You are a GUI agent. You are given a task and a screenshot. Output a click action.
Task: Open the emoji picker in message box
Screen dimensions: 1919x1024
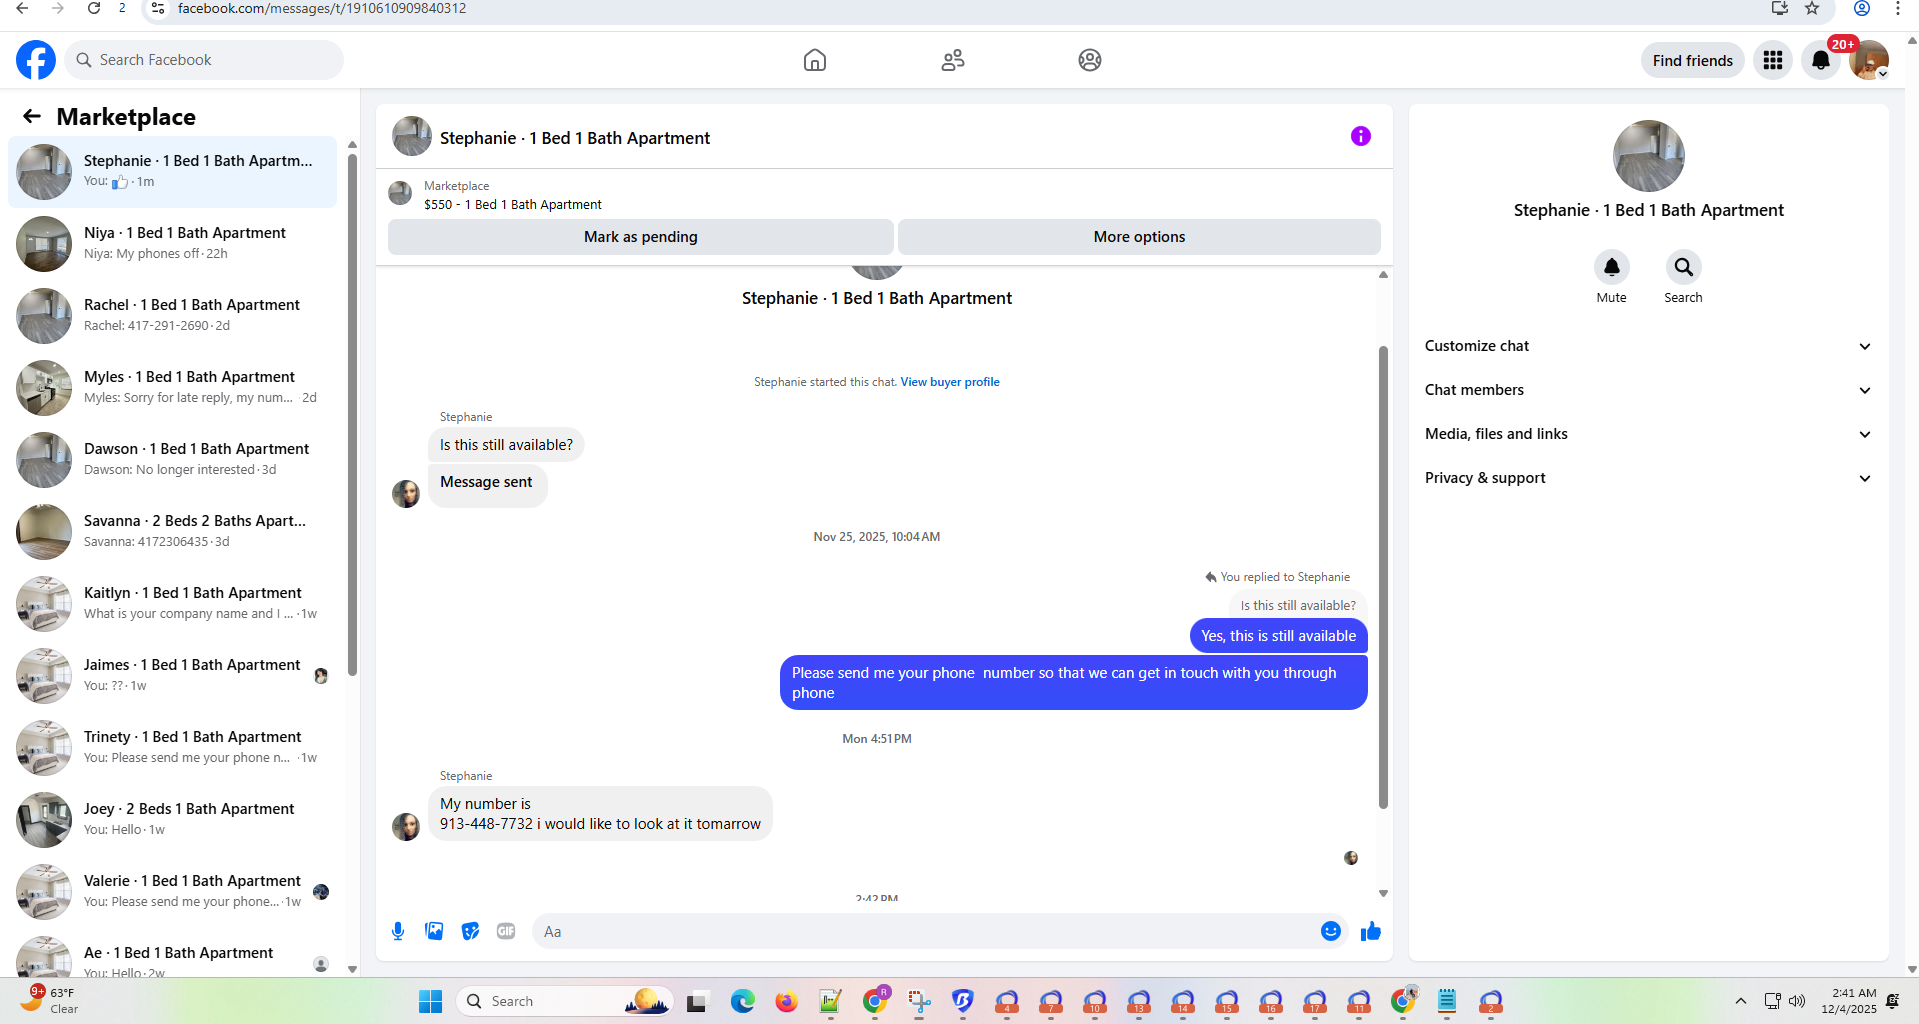(1330, 931)
